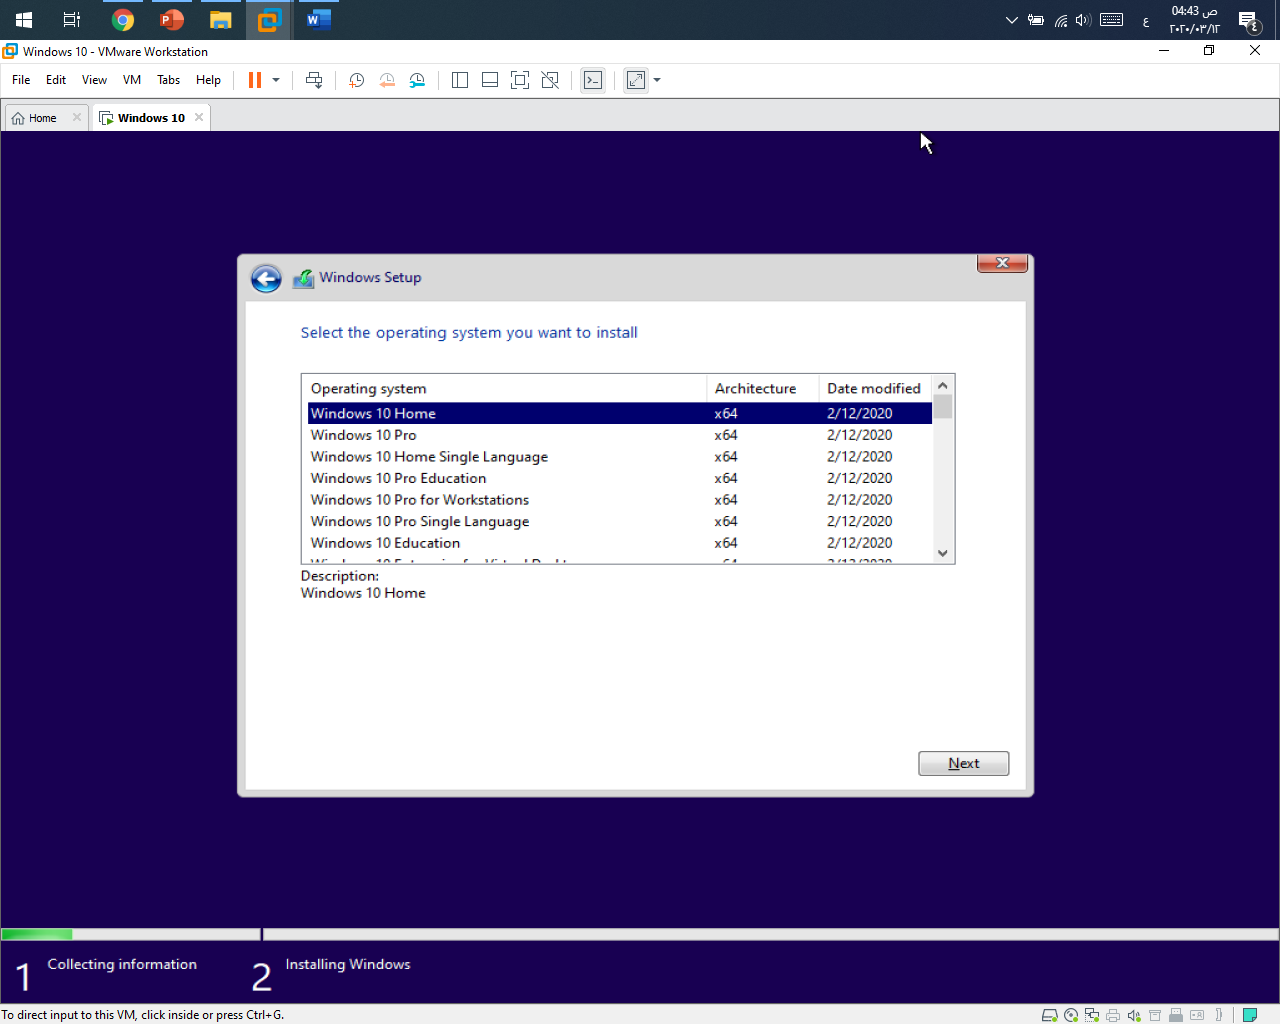
Task: Open the touch keyboard tray icon
Action: tap(1111, 20)
